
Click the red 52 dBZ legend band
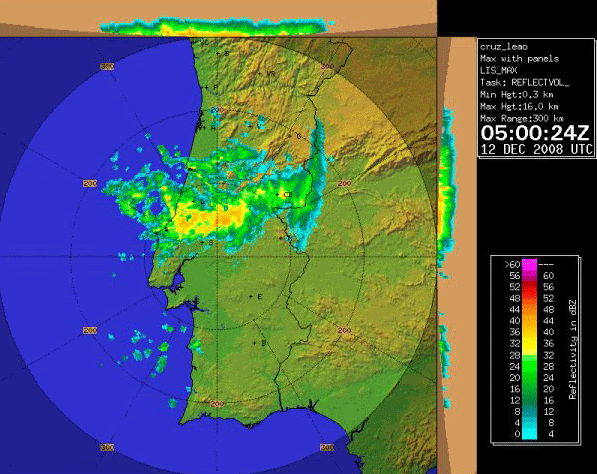[x=529, y=288]
